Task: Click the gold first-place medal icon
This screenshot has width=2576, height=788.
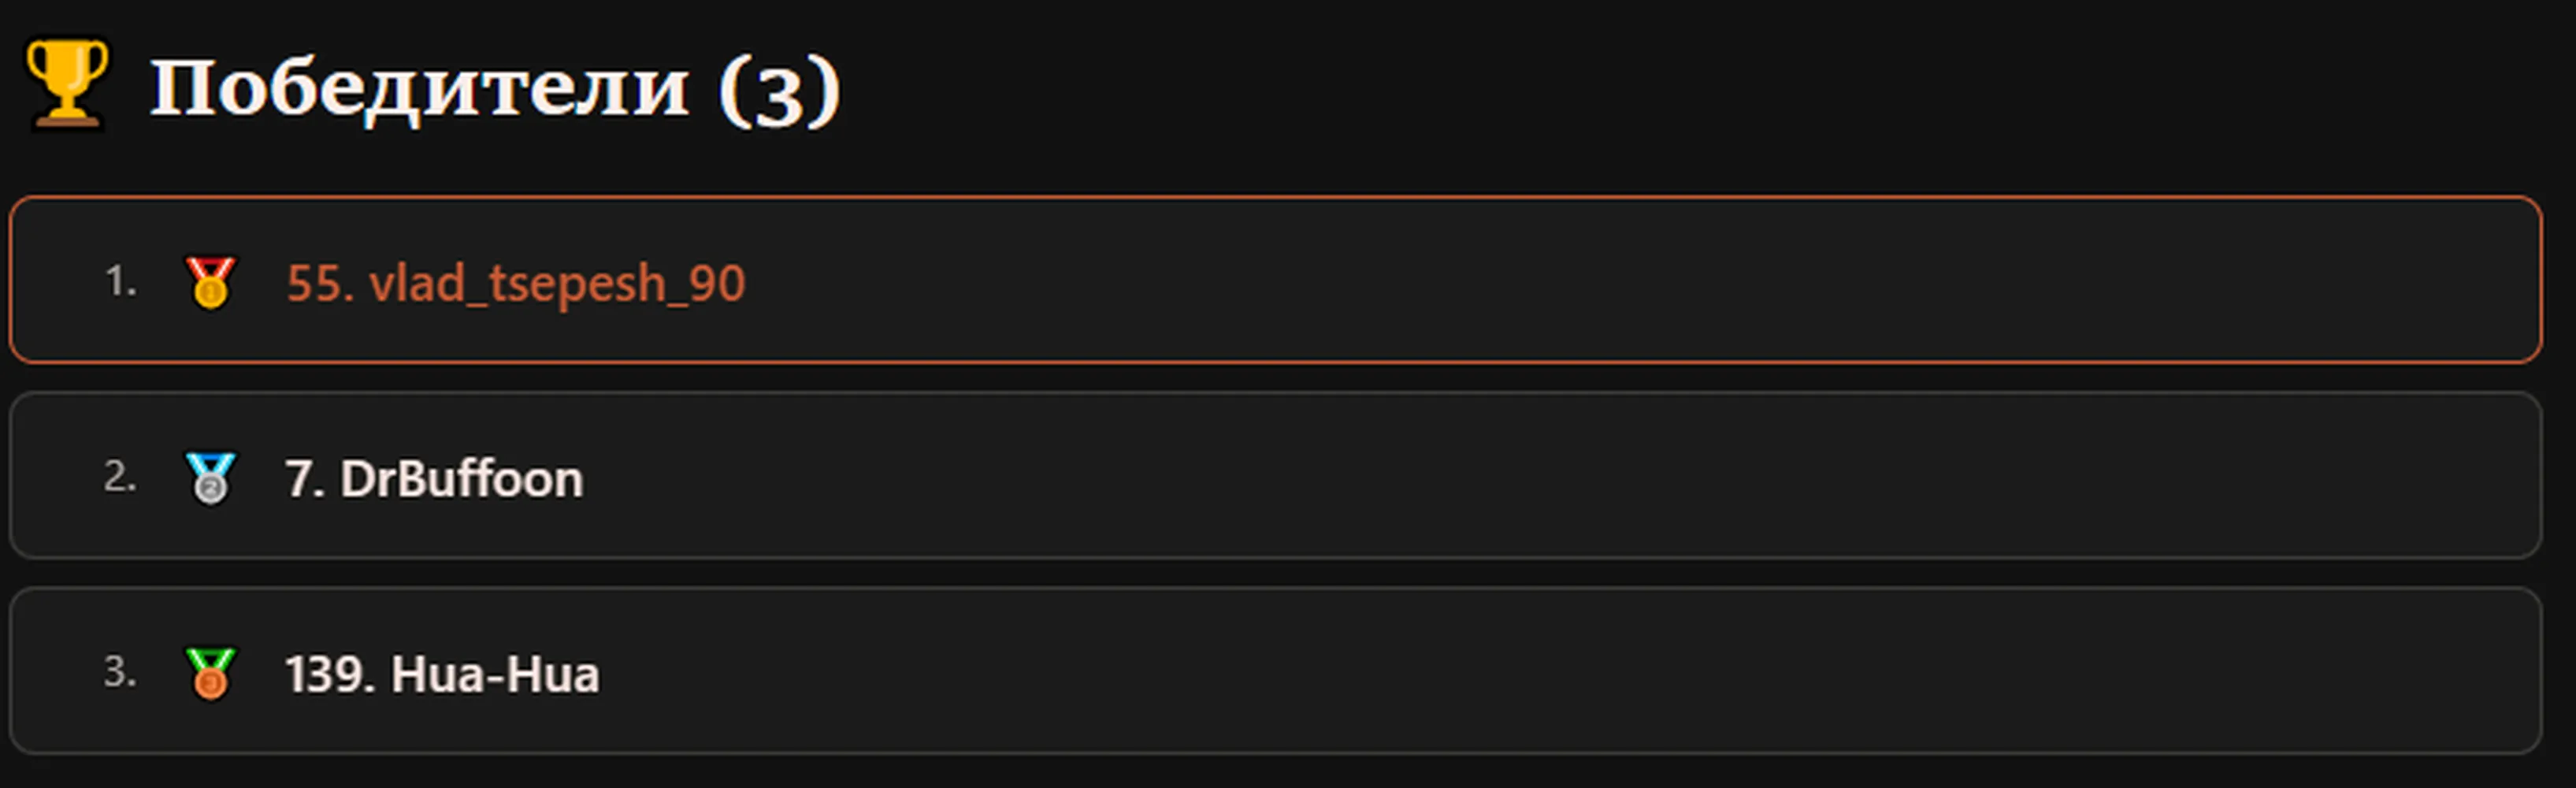Action: coord(210,282)
